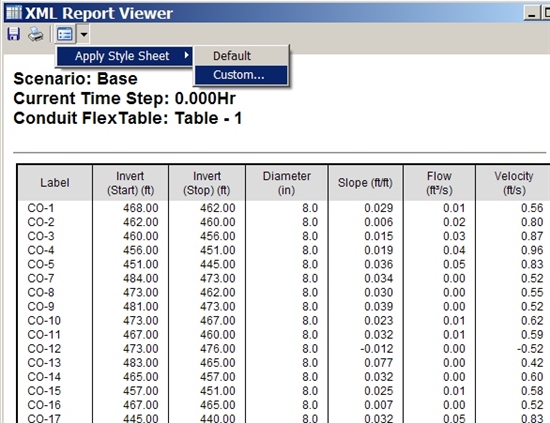
Task: Click the Save floppy disk icon
Action: click(14, 34)
